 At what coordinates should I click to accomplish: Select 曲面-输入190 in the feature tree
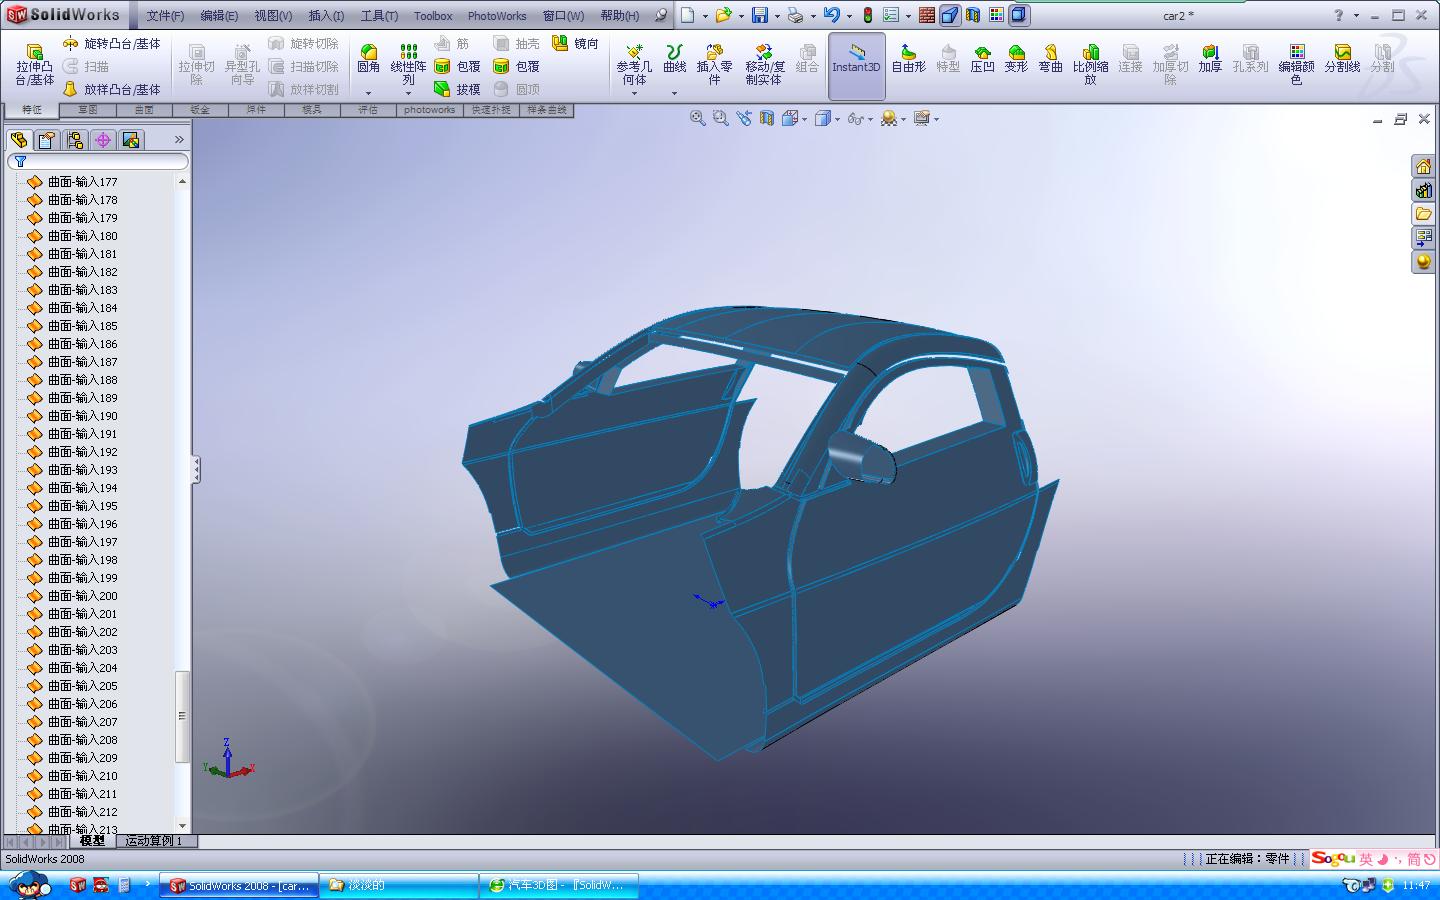click(83, 416)
